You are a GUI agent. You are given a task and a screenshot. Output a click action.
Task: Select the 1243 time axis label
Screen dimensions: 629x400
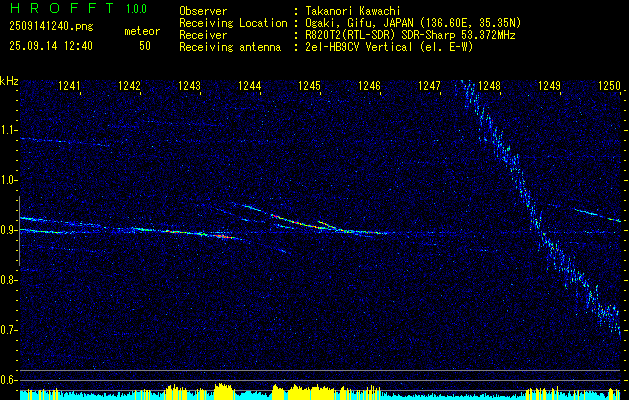coord(189,85)
